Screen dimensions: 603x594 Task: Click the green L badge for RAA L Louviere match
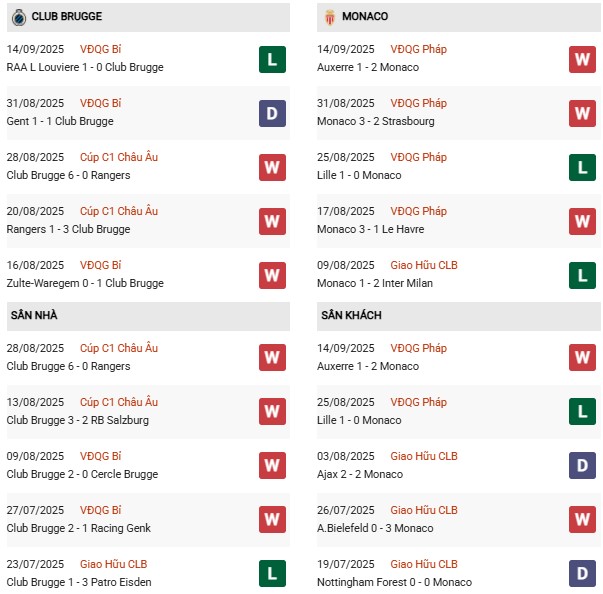click(x=272, y=59)
